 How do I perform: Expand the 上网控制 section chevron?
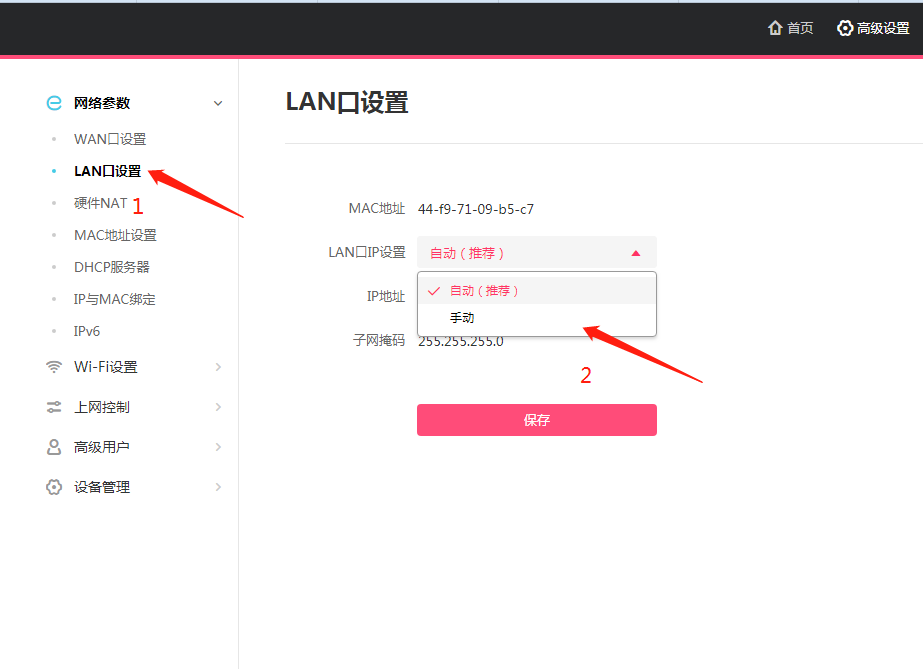[x=218, y=407]
